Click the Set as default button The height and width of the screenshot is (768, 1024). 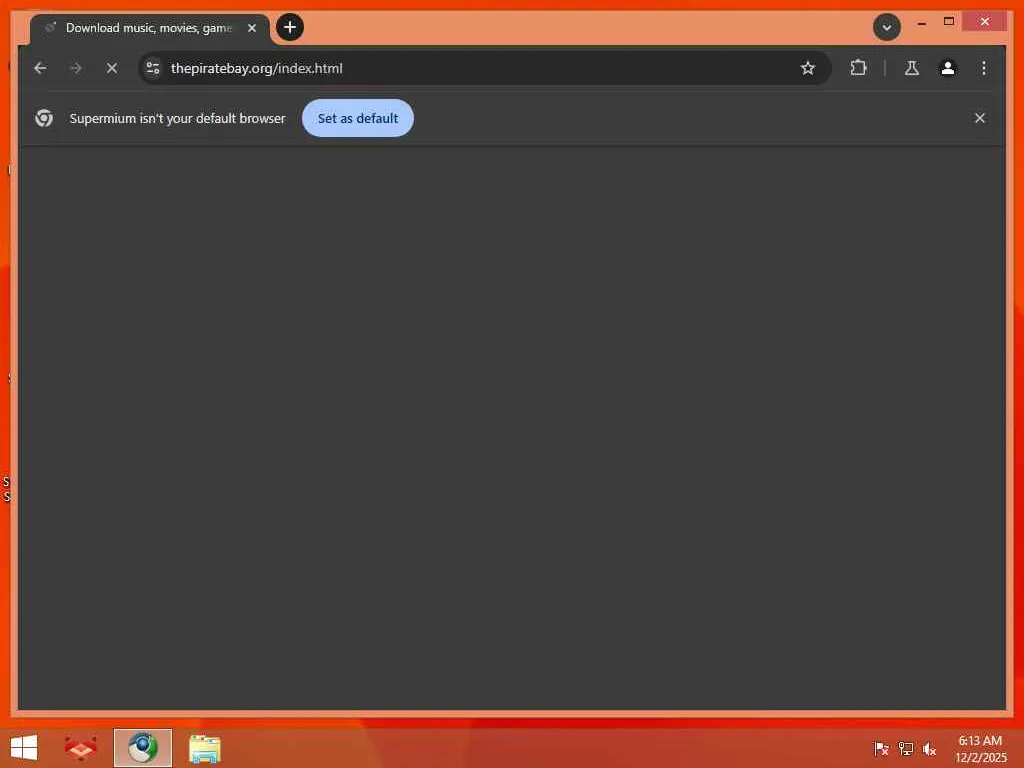[357, 118]
